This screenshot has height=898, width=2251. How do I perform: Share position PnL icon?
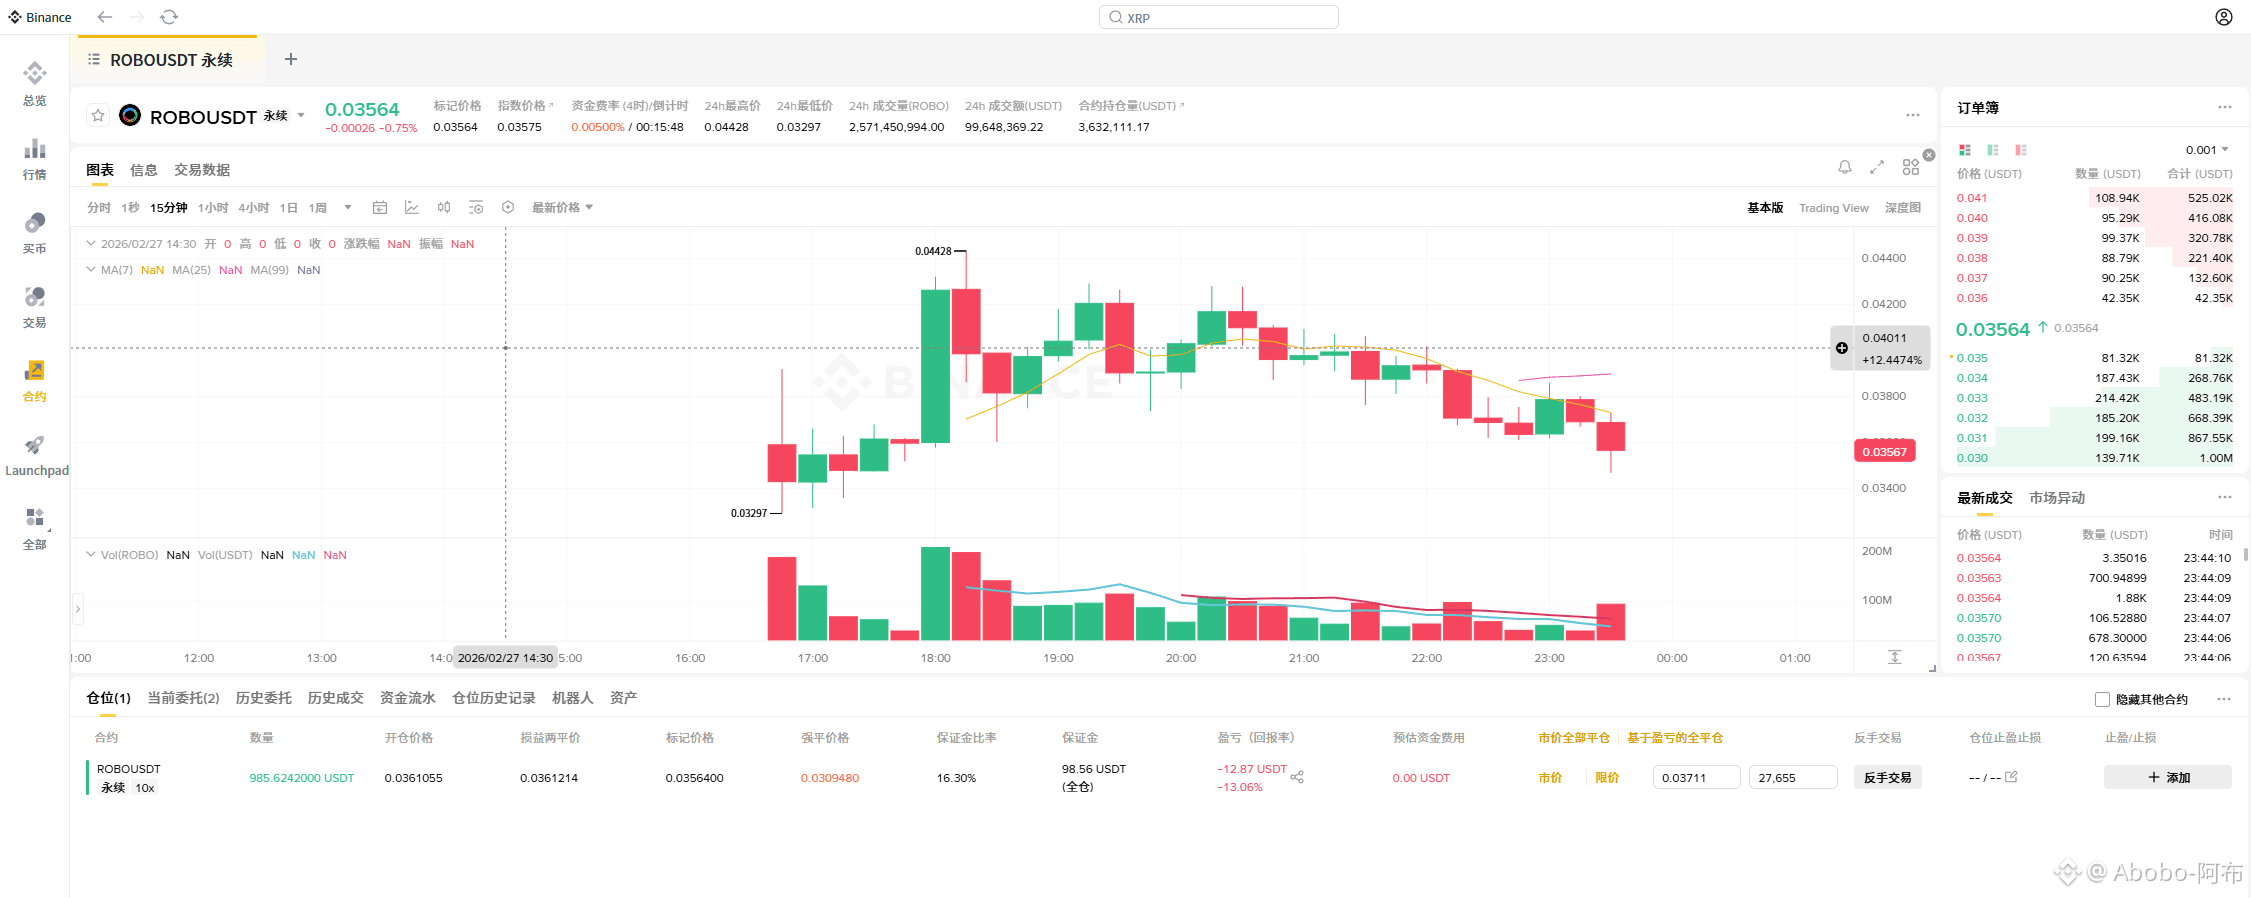[1297, 777]
